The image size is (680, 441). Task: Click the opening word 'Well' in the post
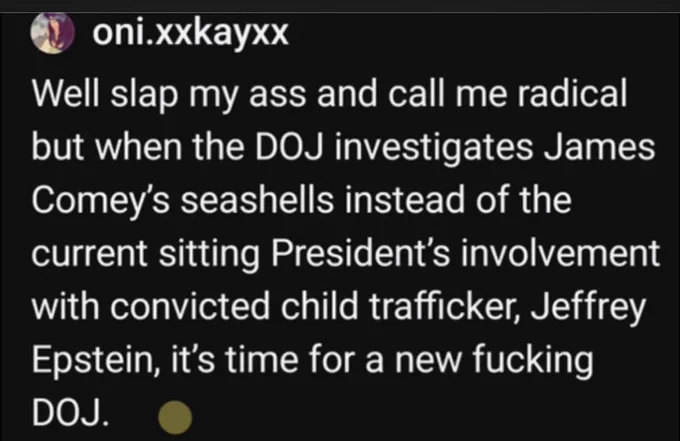[66, 94]
